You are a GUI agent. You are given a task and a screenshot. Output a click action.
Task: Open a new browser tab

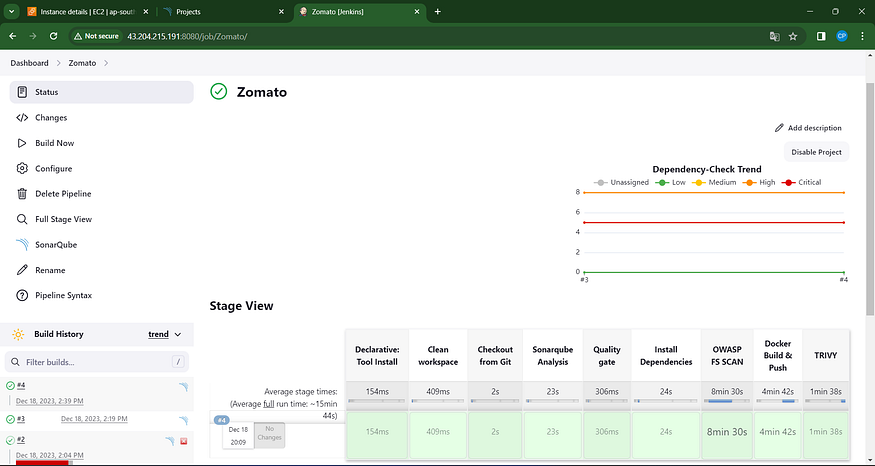pyautogui.click(x=438, y=12)
